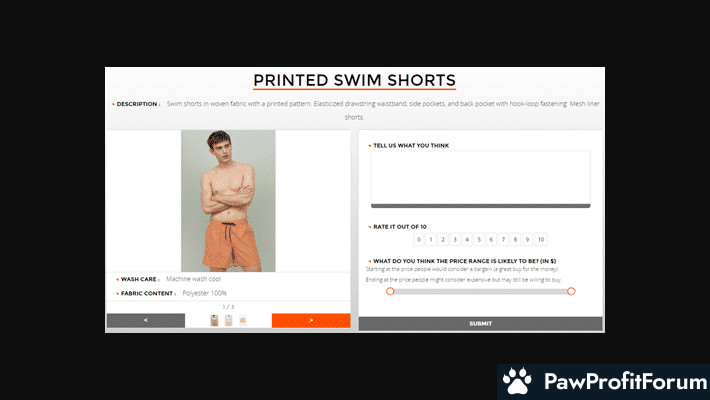Click the Submit button
710x400 pixels.
tap(480, 323)
